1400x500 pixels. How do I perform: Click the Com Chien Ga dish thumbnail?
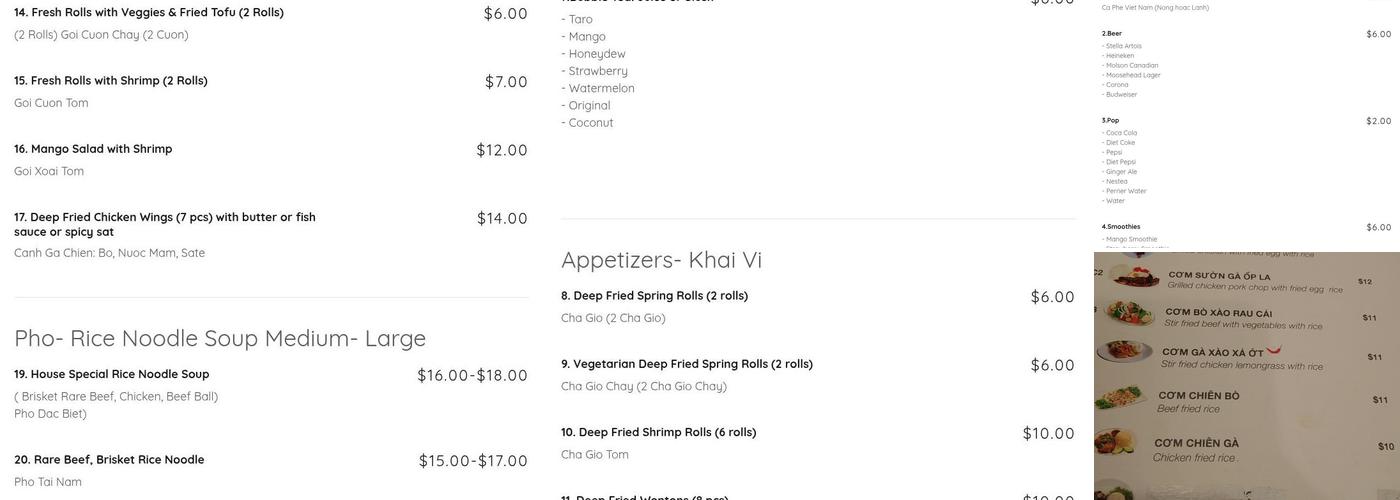coord(1118,442)
